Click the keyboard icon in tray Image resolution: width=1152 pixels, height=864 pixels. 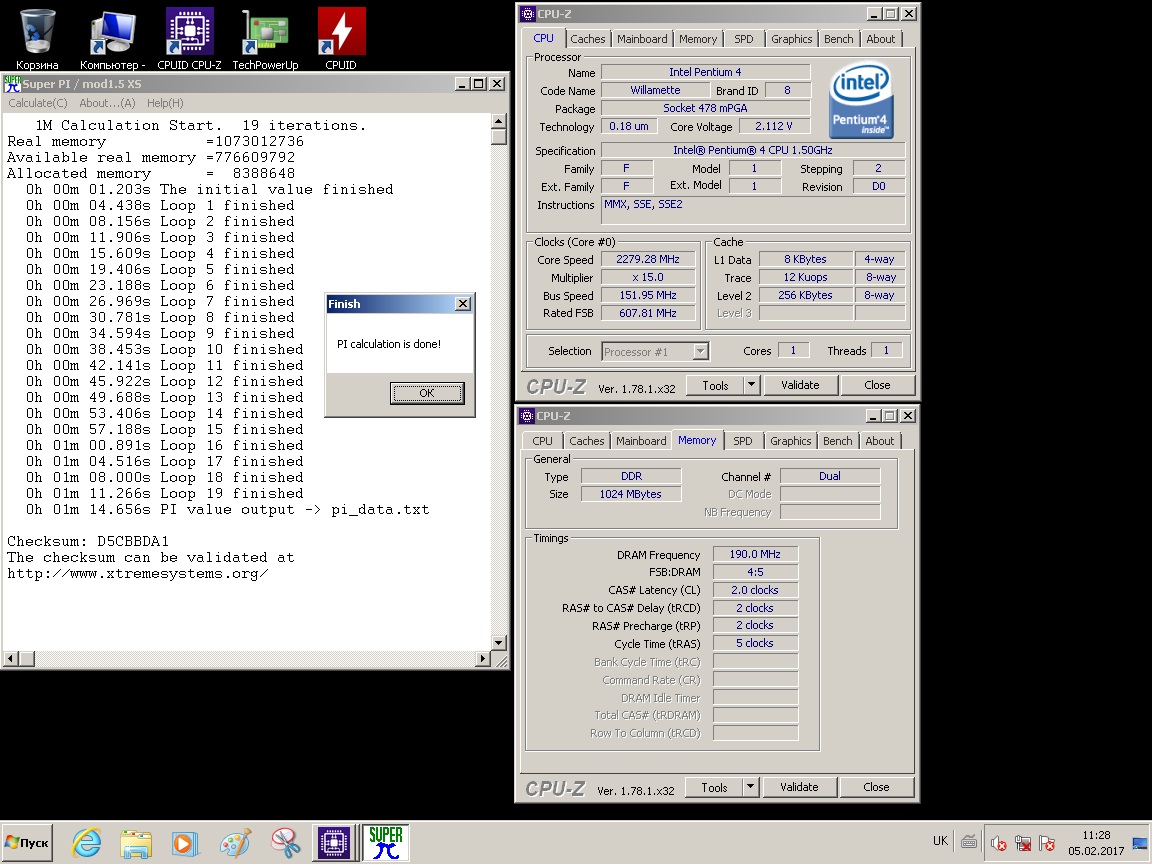pos(969,841)
